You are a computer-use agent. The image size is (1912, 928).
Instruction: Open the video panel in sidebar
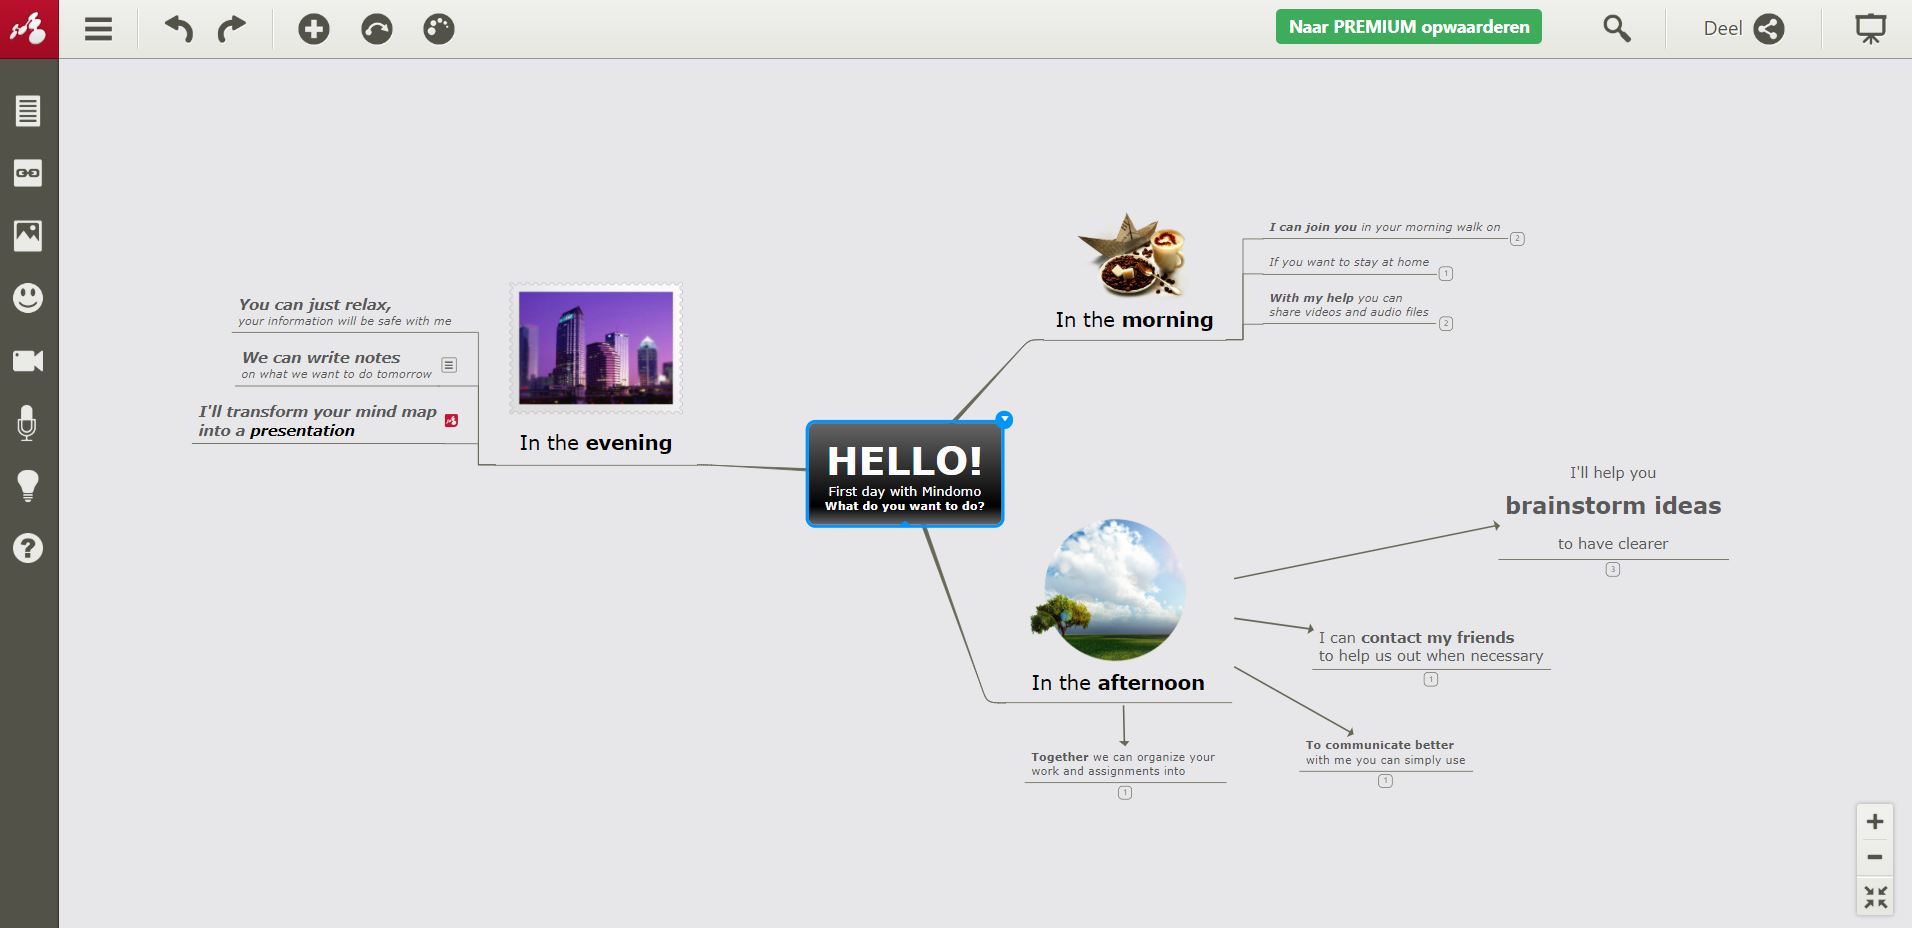click(x=28, y=361)
